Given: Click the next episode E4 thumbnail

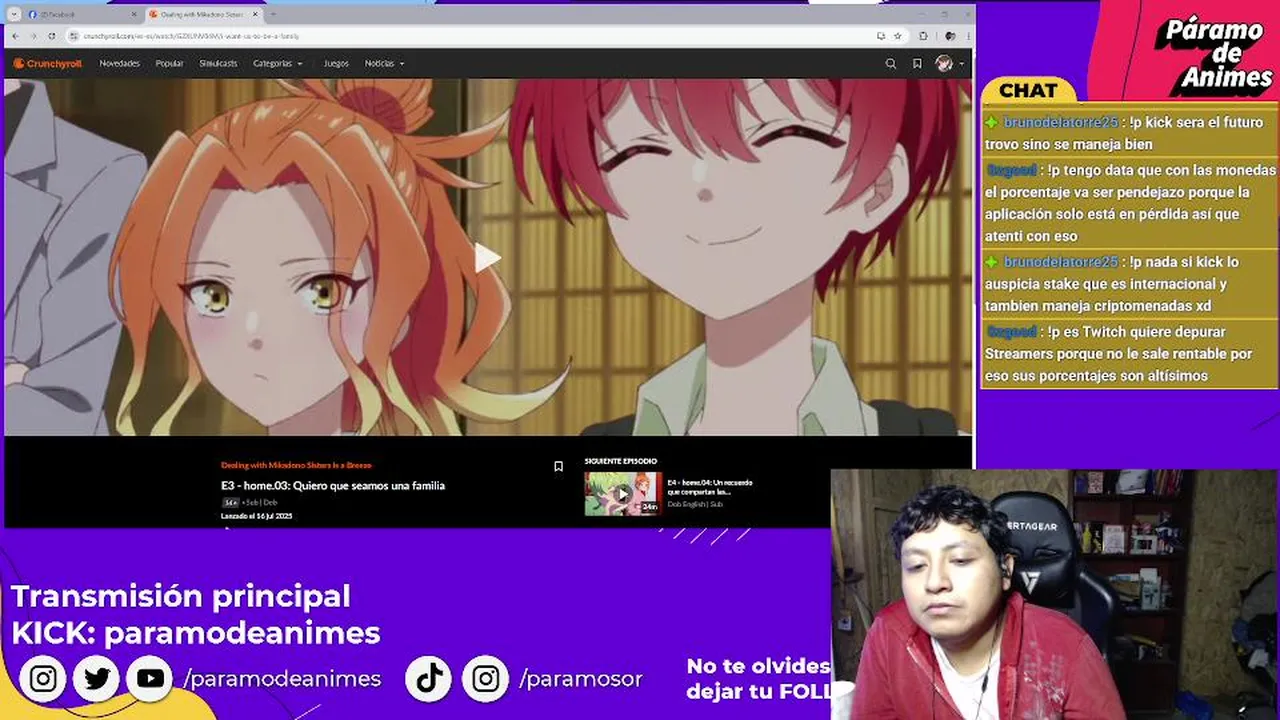Looking at the screenshot, I should point(623,493).
